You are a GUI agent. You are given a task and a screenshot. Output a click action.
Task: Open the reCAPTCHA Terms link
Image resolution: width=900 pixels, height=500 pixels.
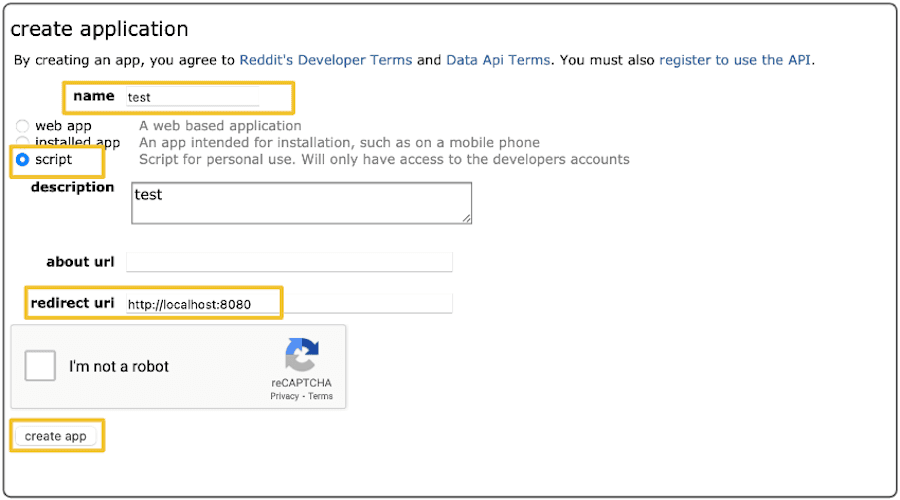(x=320, y=397)
